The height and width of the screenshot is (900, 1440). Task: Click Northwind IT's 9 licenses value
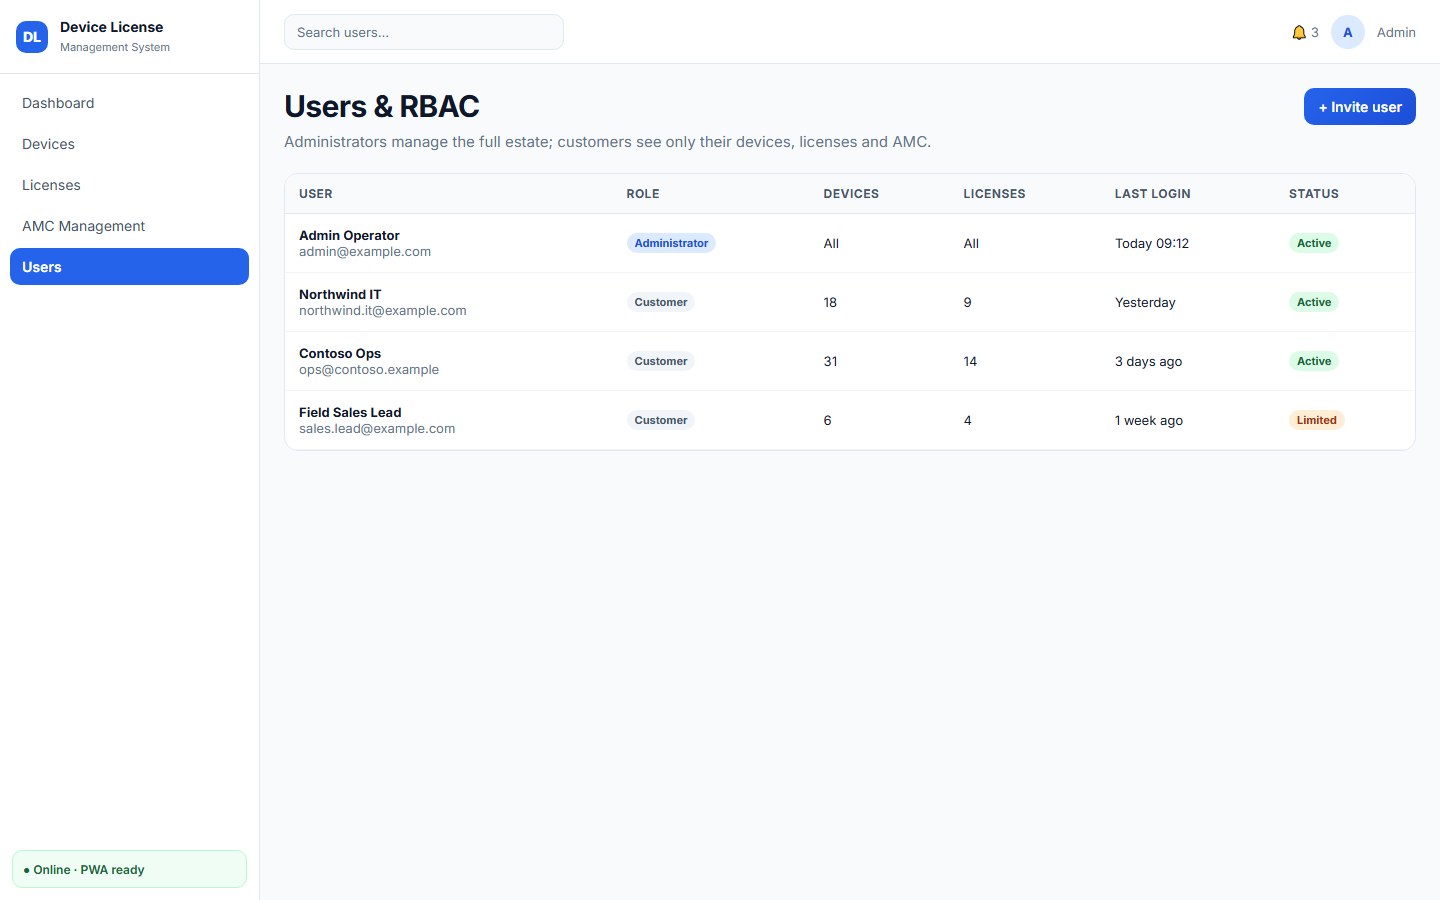967,303
